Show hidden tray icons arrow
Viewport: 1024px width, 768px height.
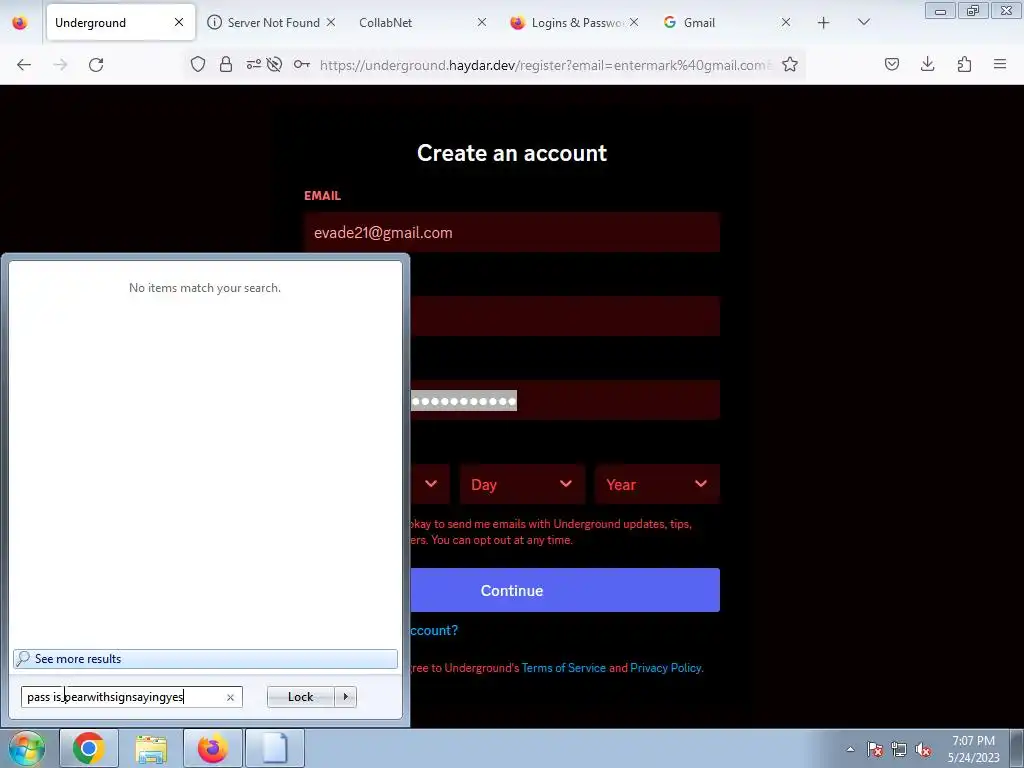tap(850, 749)
